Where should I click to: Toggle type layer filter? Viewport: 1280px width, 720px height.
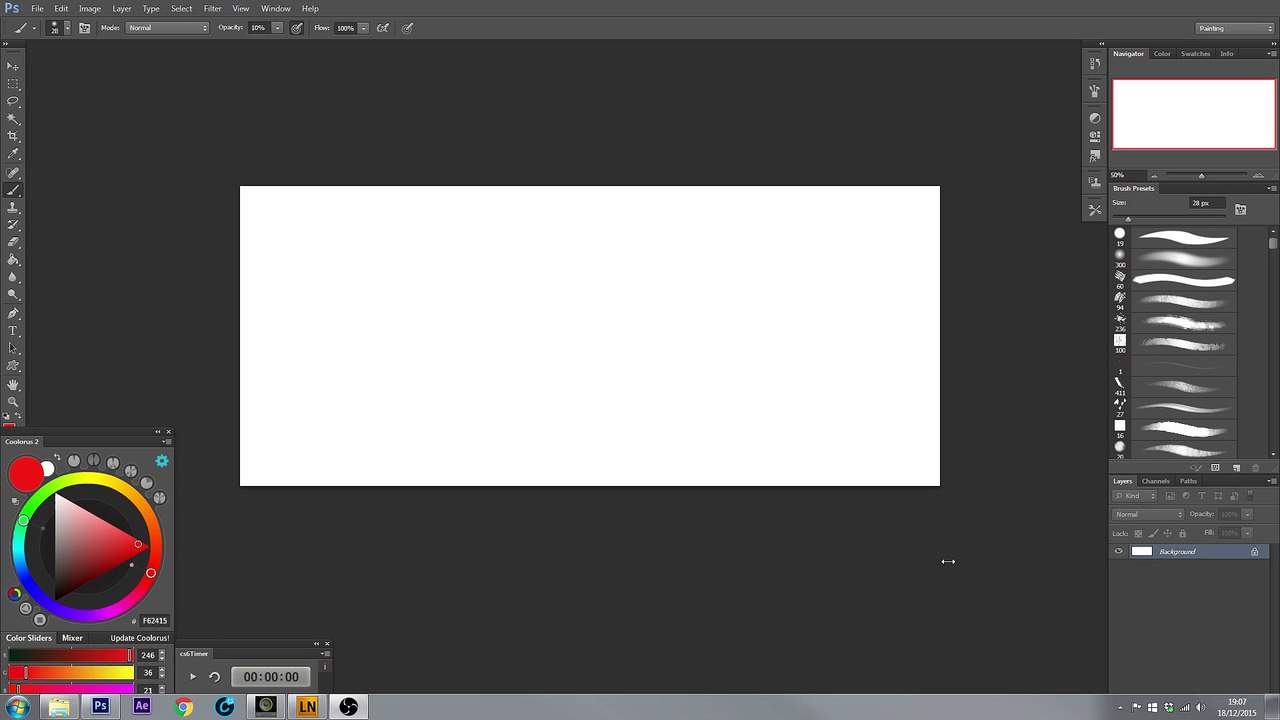pos(1202,496)
